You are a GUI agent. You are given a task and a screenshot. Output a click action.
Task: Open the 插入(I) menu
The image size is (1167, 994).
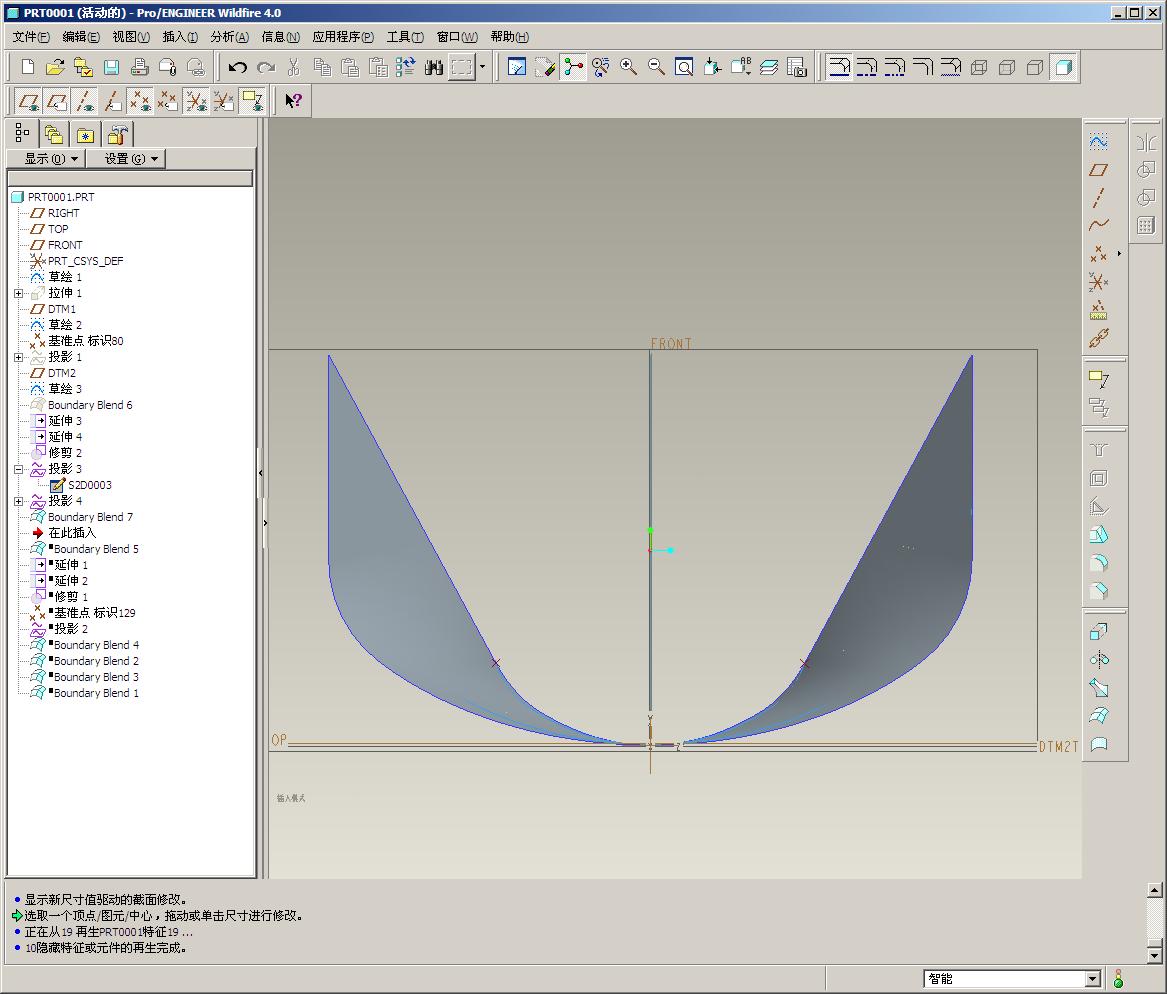[180, 37]
